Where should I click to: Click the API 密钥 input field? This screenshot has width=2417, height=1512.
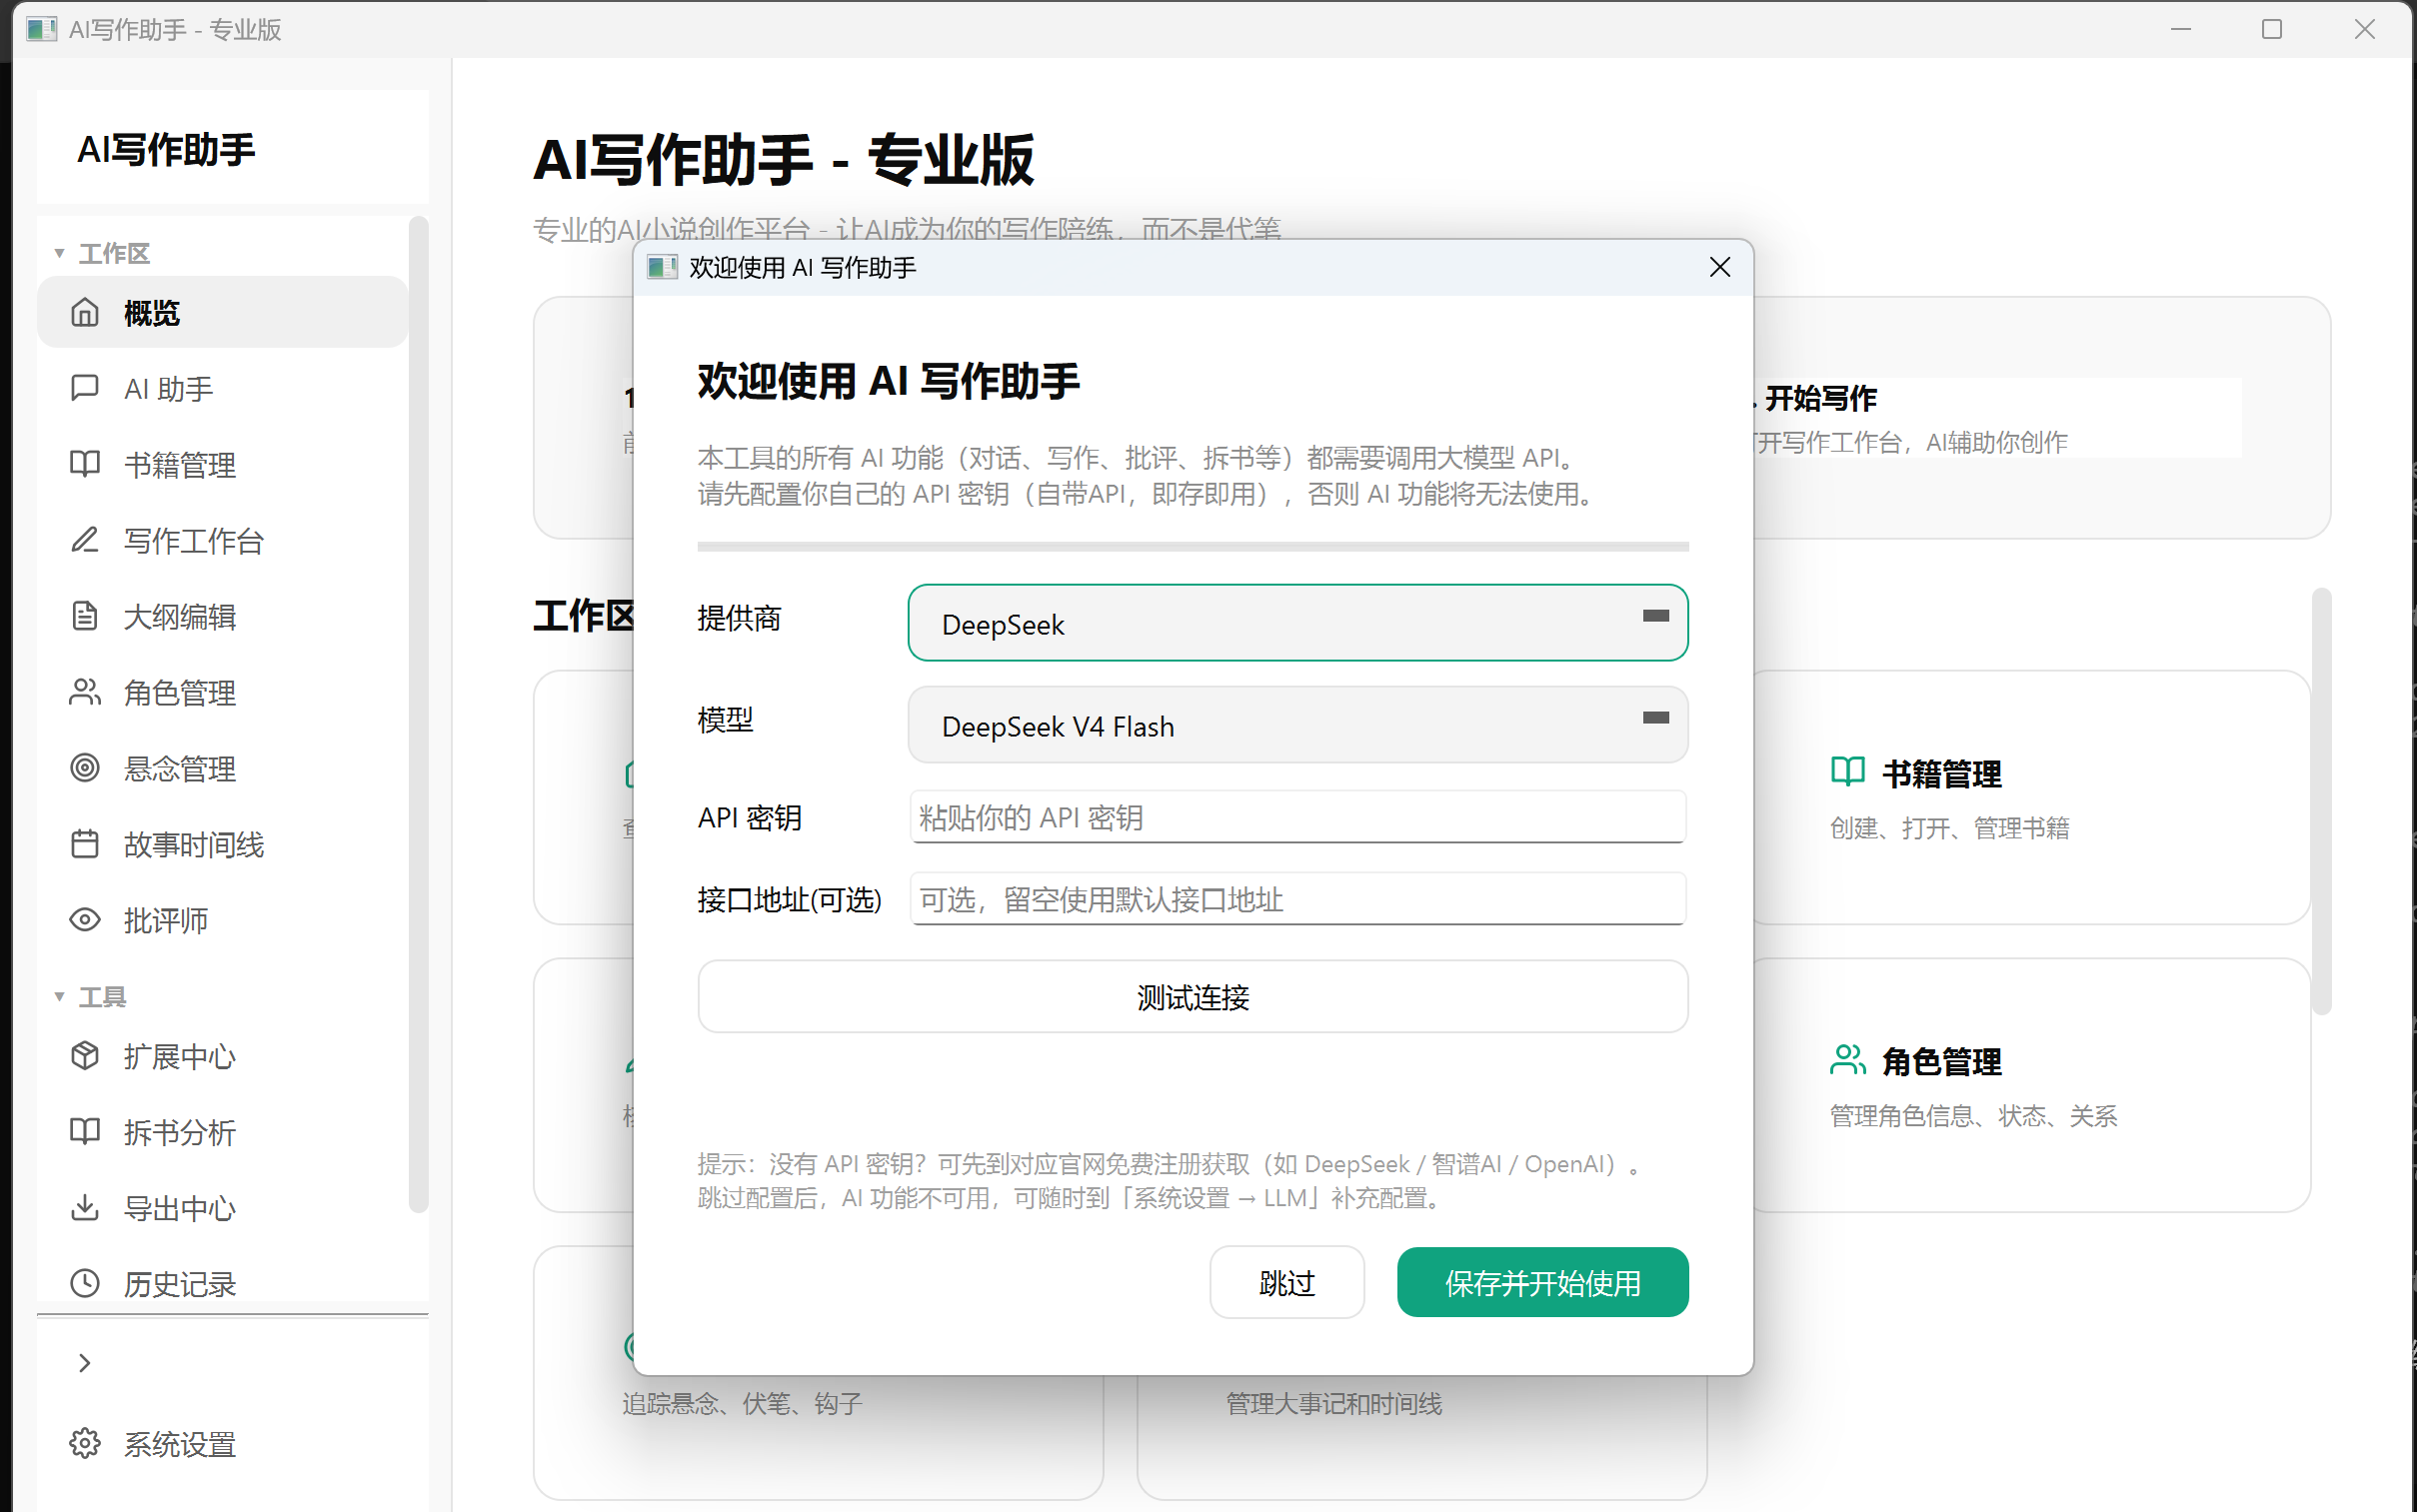1298,817
